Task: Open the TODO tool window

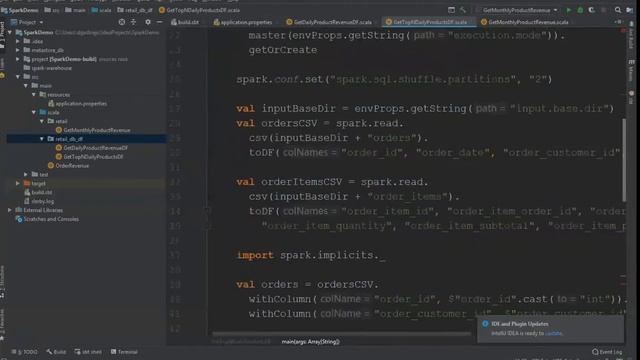Action: tap(25, 352)
